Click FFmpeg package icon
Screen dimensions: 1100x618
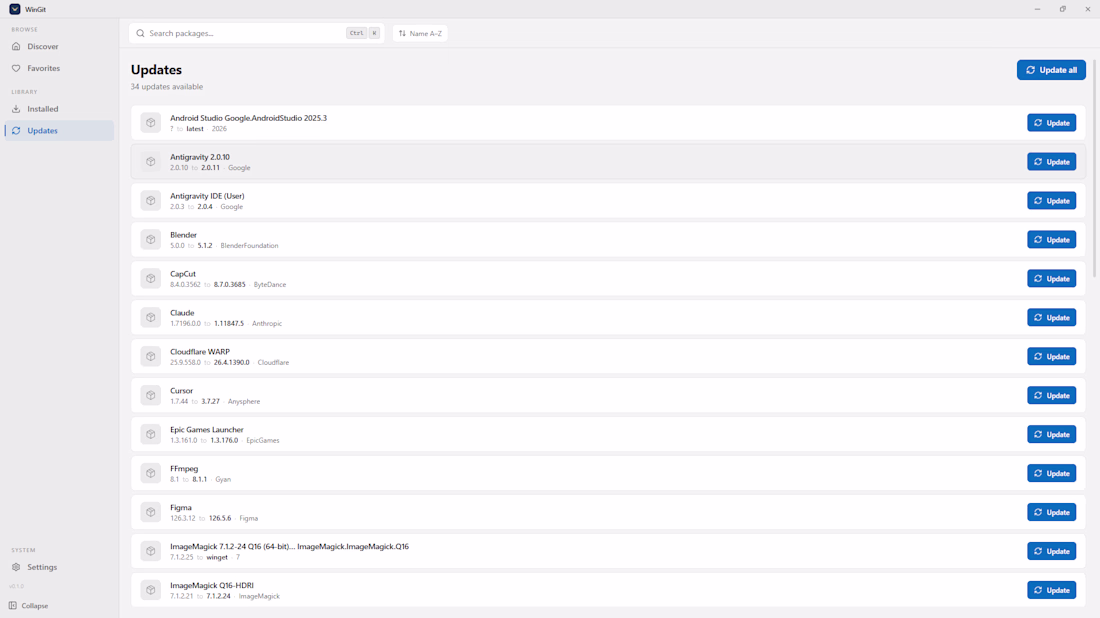151,473
